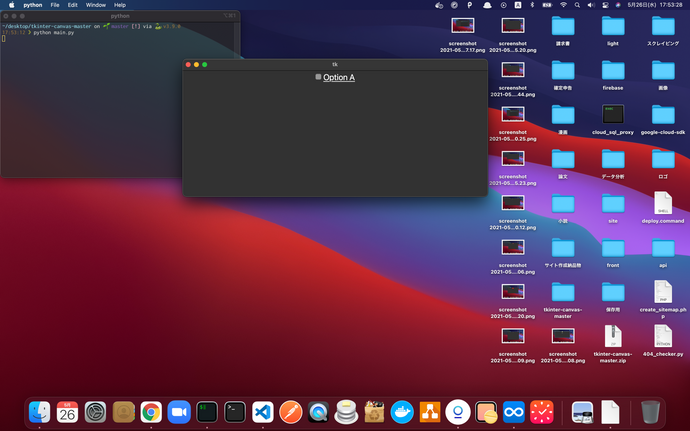
Task: Launch Google Chrome from the Dock
Action: click(151, 410)
